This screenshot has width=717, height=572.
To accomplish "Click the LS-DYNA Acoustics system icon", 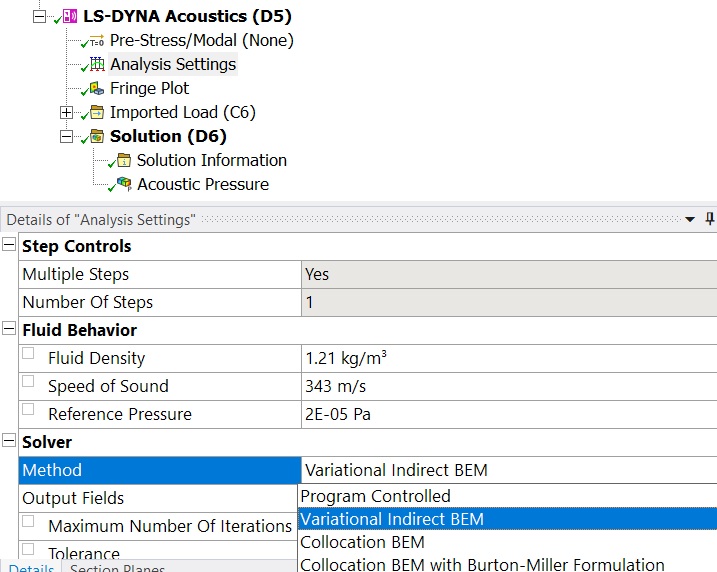I will coord(70,16).
